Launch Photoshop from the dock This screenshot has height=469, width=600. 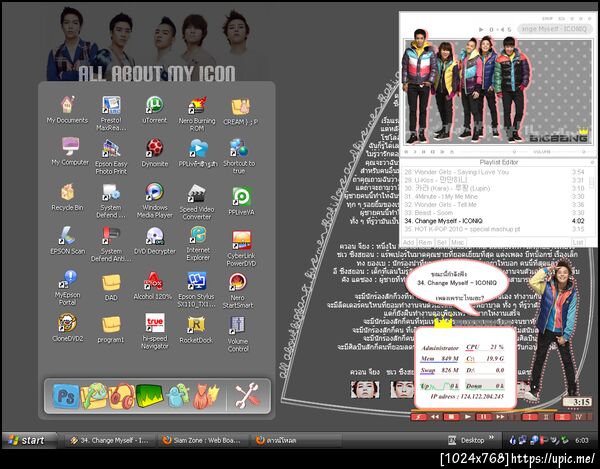[65, 396]
